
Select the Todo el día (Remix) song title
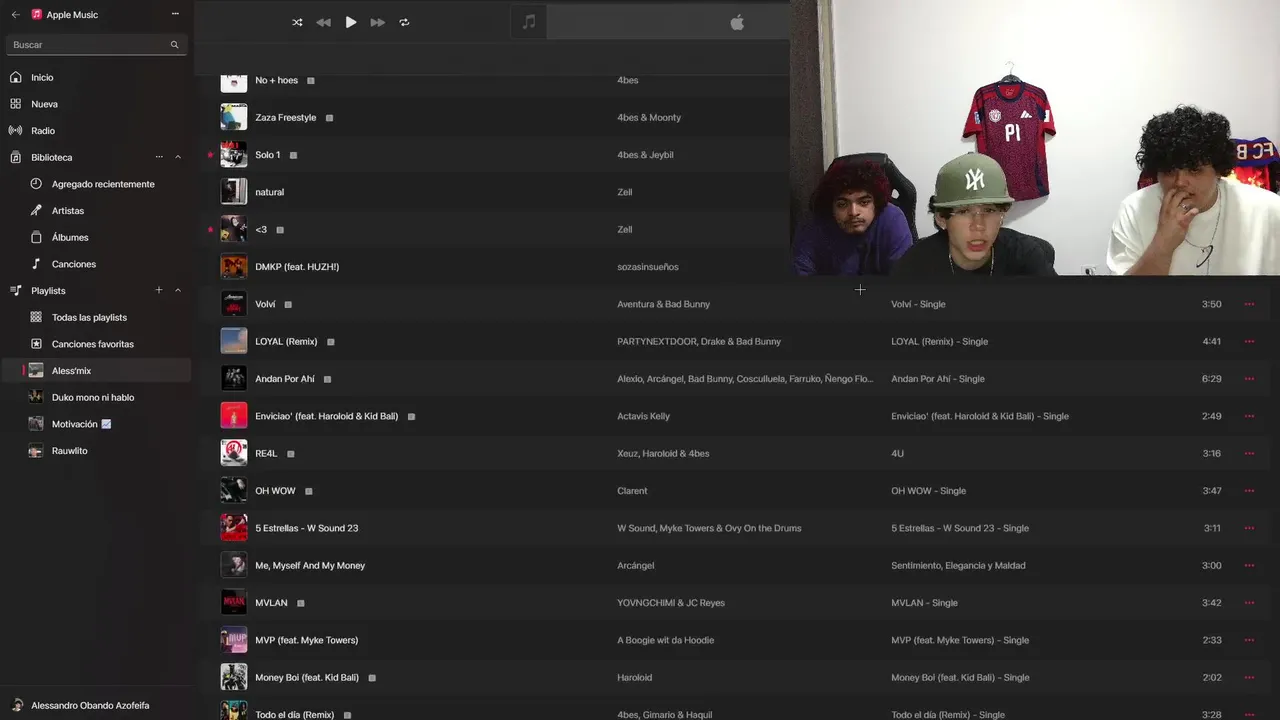click(294, 715)
